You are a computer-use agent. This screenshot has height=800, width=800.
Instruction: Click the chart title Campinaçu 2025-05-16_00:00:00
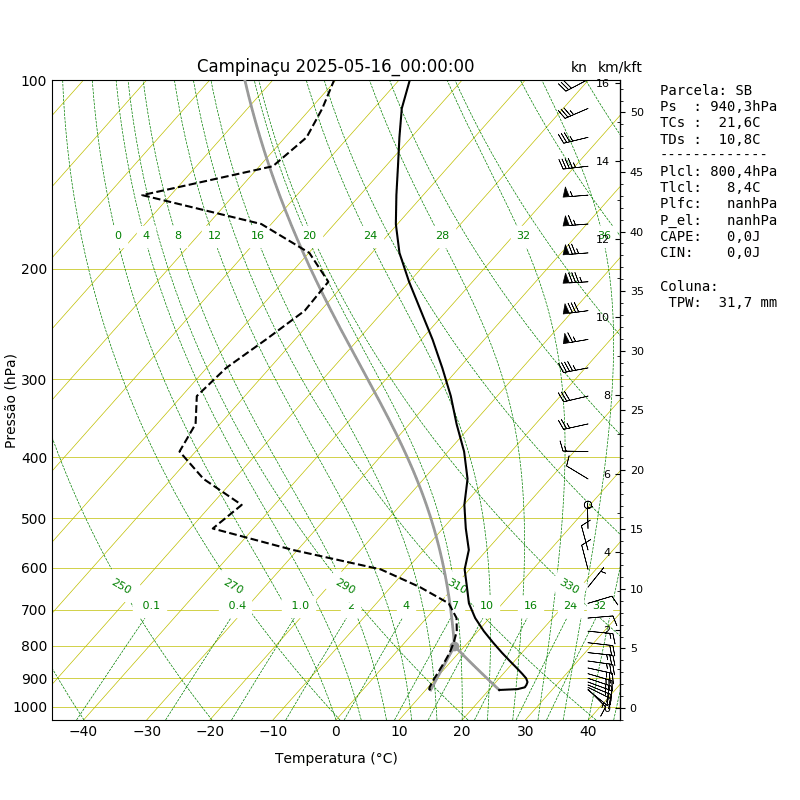(335, 66)
